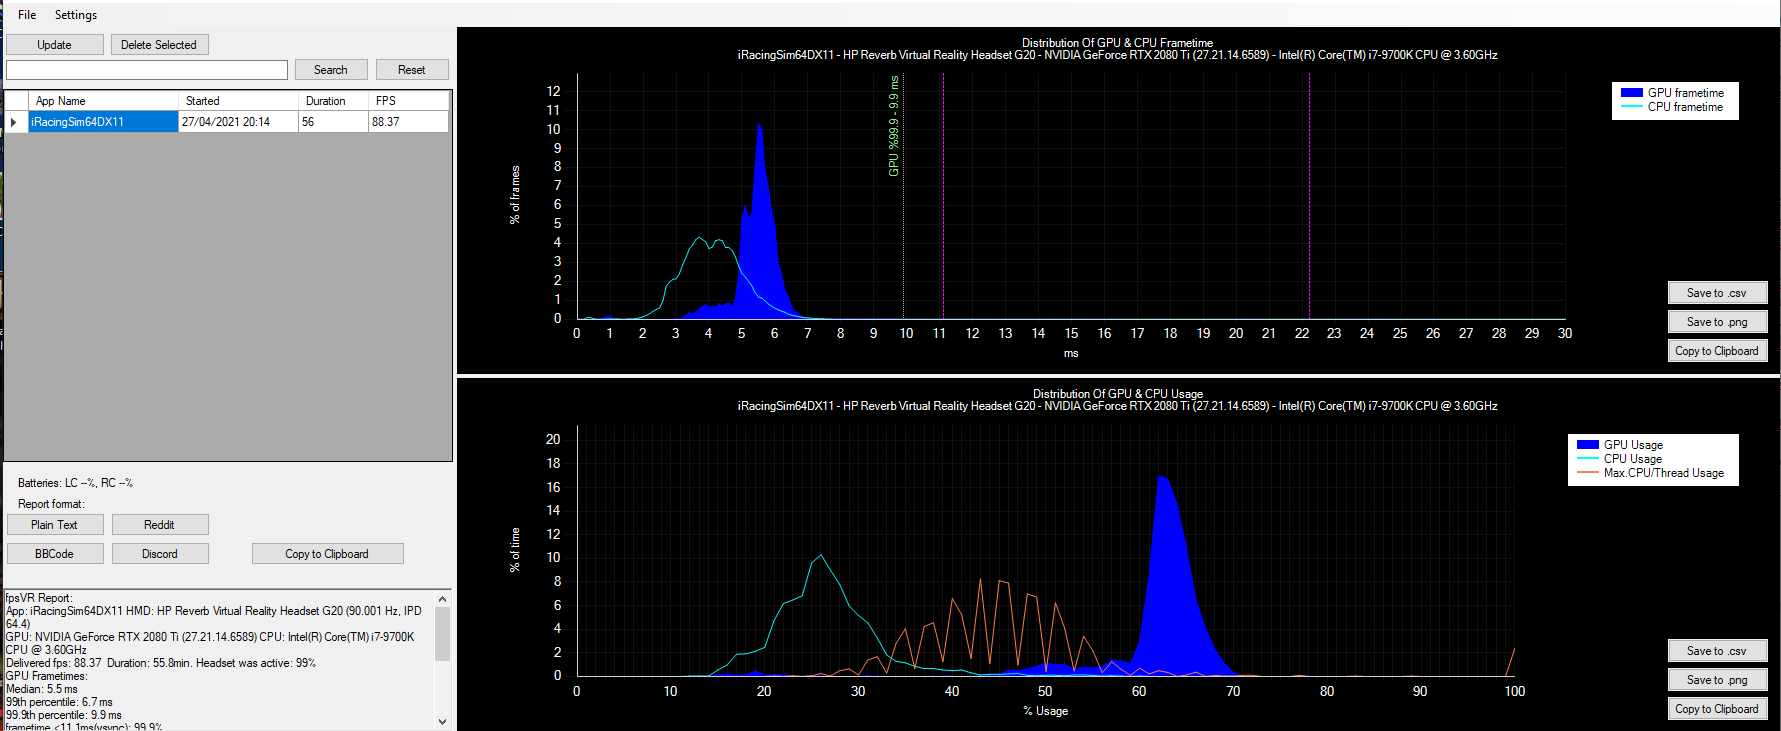Viewport: 1781px width, 731px height.
Task: Save the usage chart as .png
Action: 1717,680
